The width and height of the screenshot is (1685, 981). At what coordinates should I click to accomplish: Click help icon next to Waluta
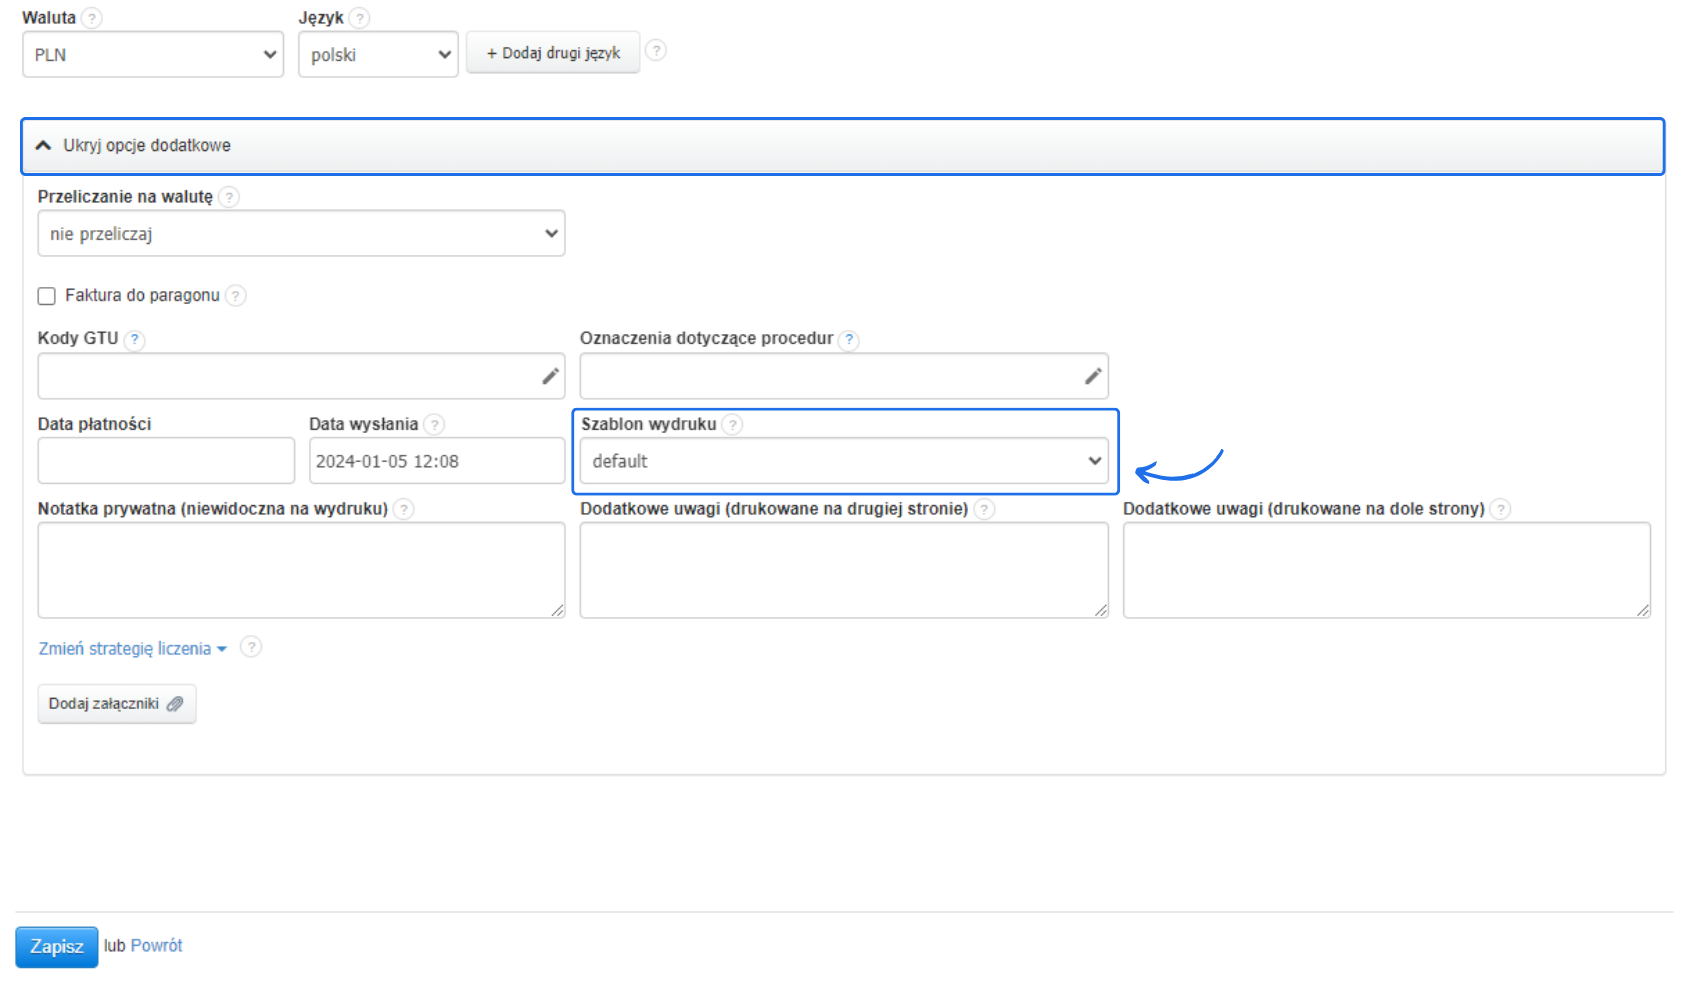(92, 18)
